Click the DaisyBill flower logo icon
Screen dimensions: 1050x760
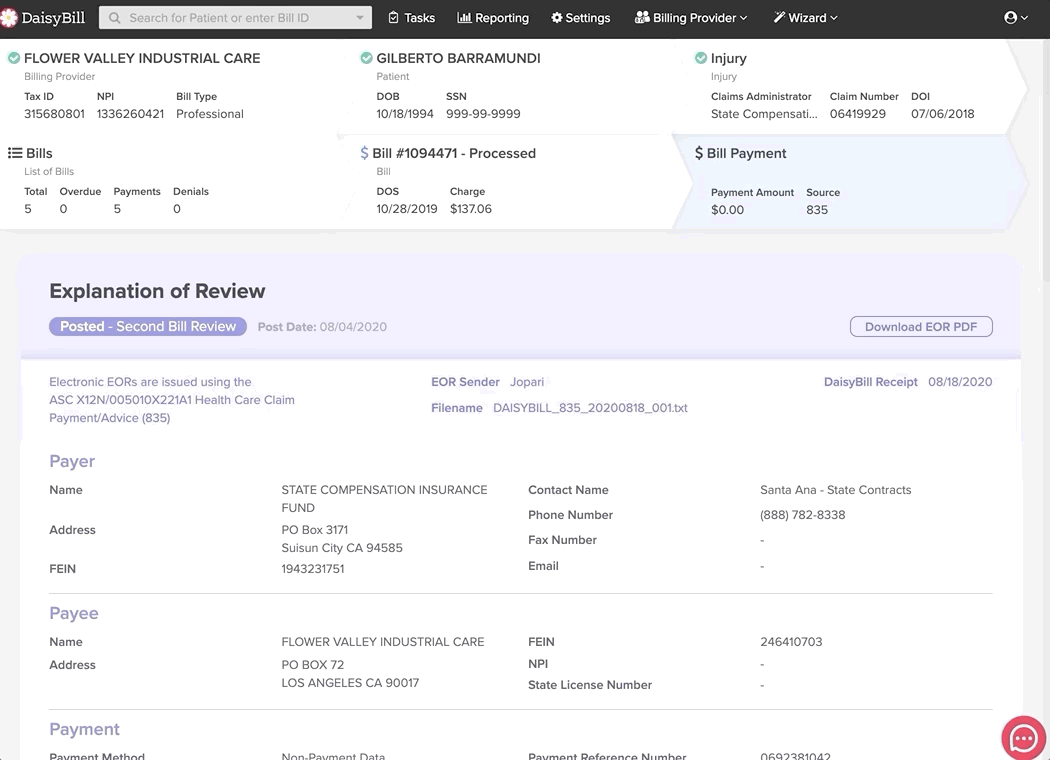[x=10, y=18]
